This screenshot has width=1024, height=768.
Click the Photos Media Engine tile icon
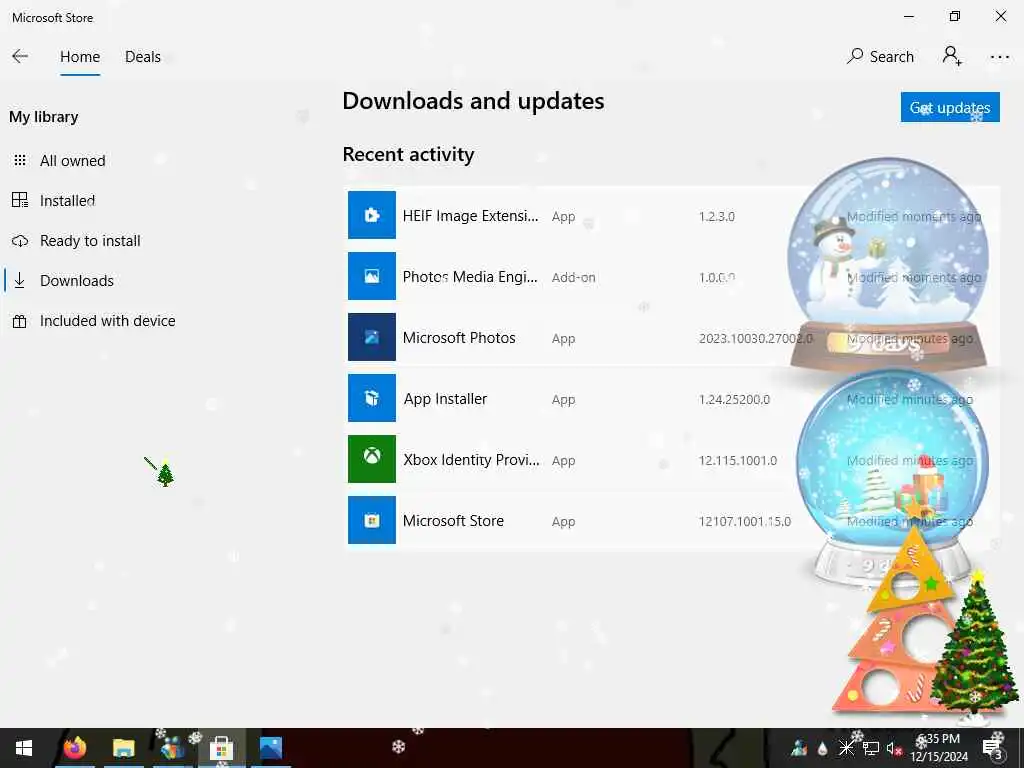click(x=372, y=276)
